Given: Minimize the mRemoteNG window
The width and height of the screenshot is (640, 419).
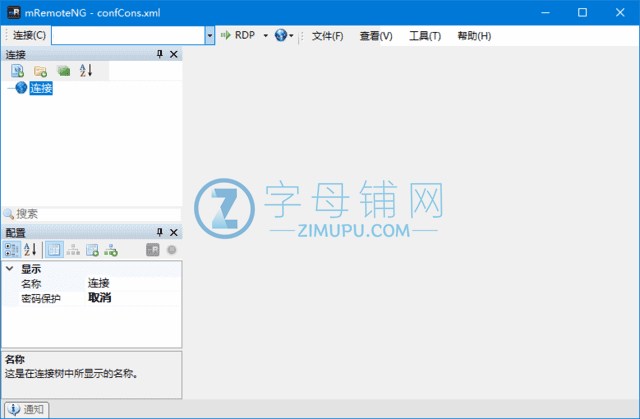Looking at the screenshot, I should 545,13.
